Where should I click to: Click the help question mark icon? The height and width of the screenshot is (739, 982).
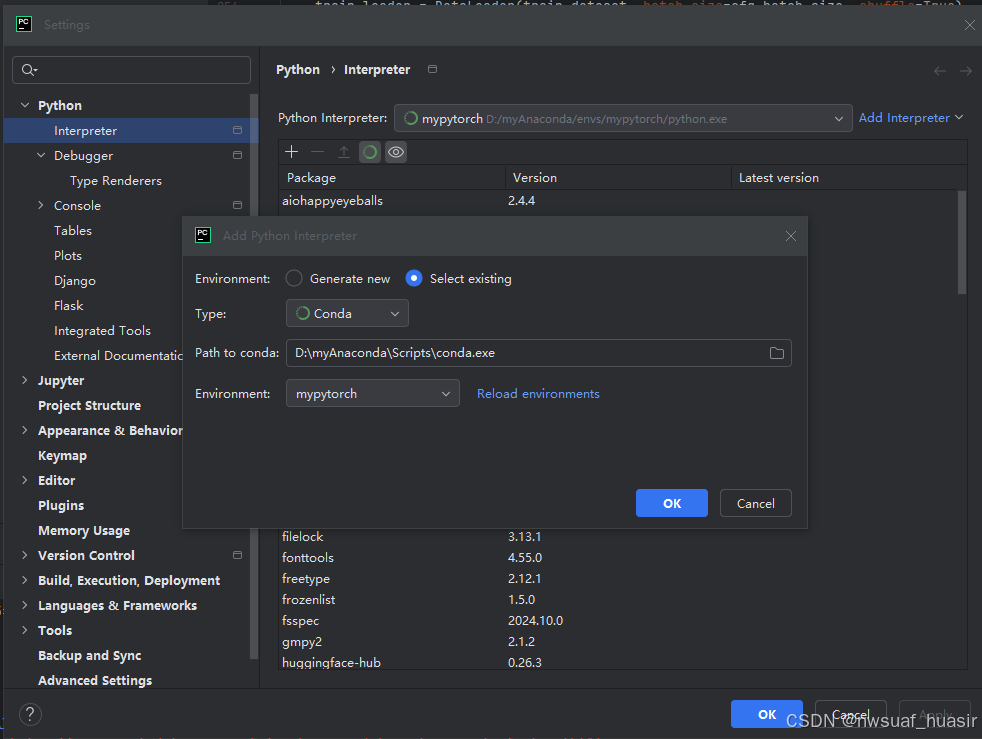[x=30, y=714]
